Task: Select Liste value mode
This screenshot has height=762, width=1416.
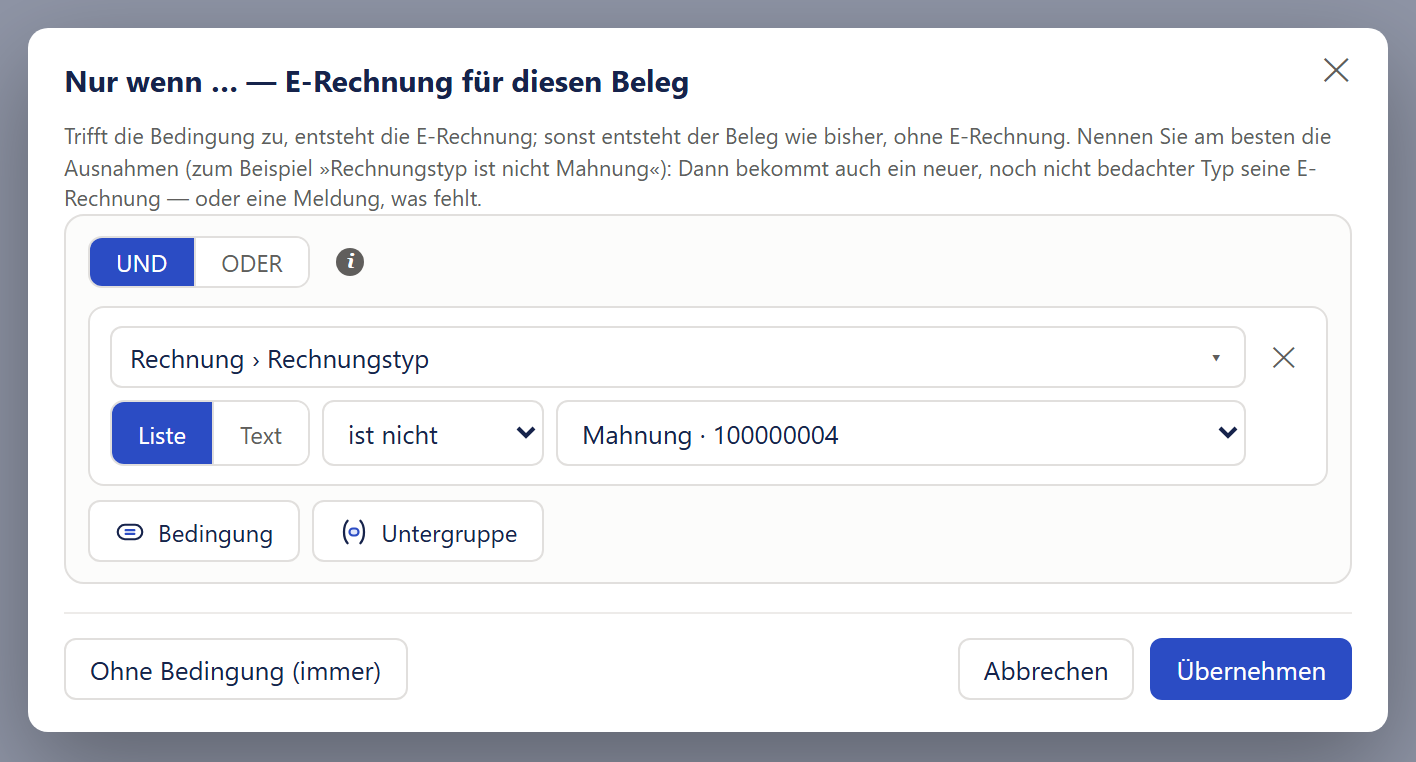Action: click(x=162, y=434)
